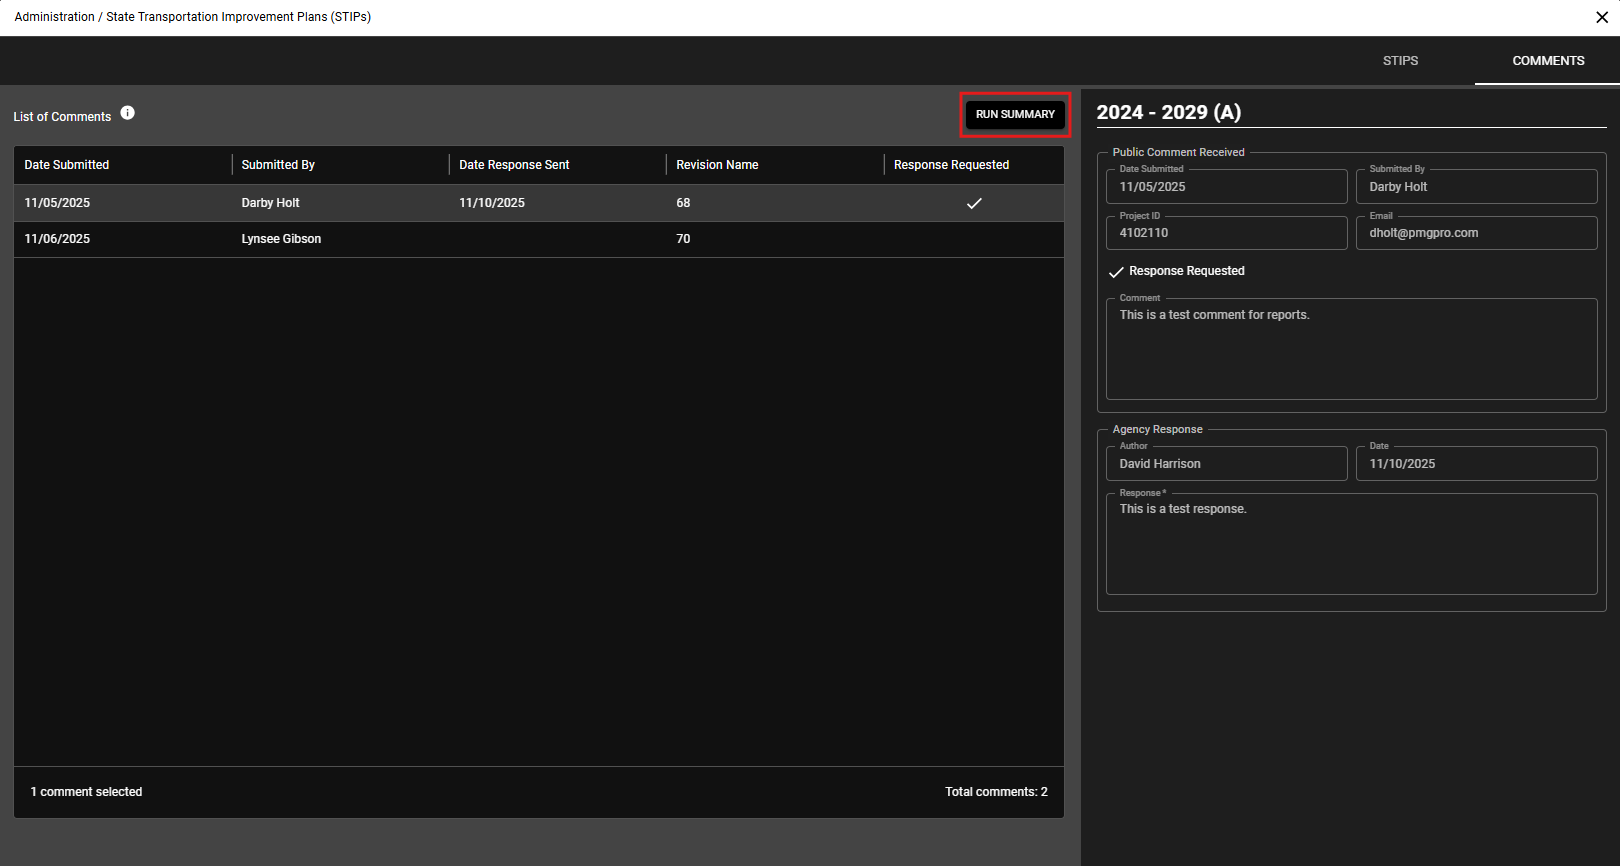Toggle the Response Requested checkbox in details
This screenshot has height=866, width=1620.
click(1116, 272)
